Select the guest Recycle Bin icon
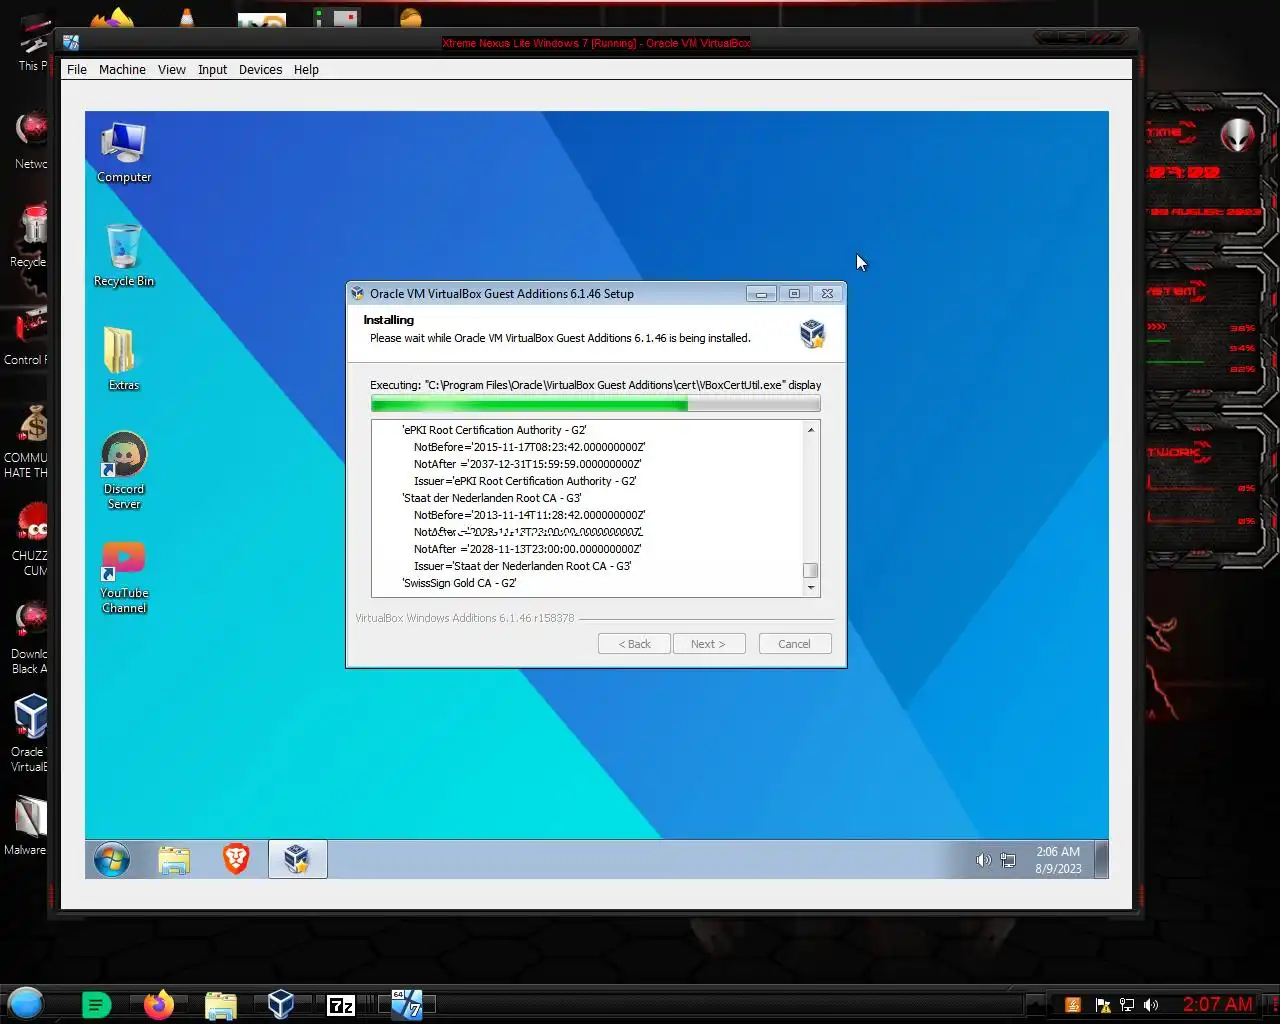 pos(124,256)
